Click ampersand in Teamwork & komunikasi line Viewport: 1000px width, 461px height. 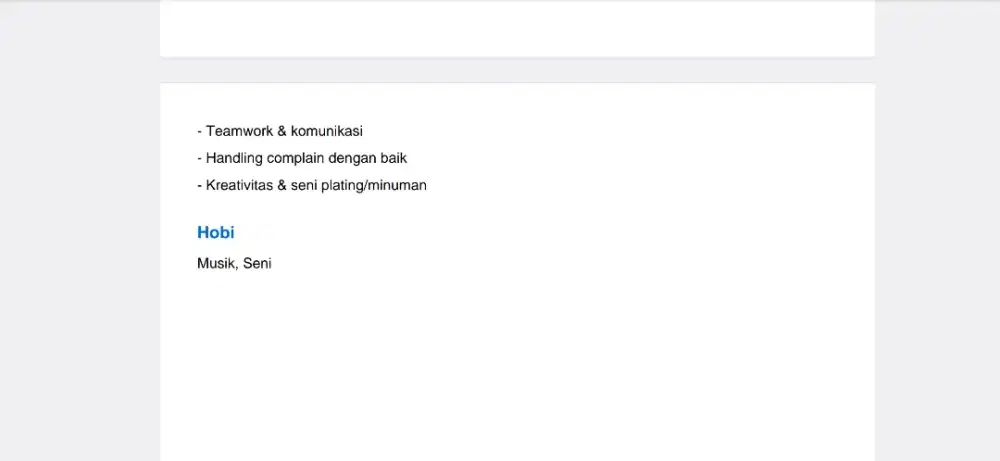pyautogui.click(x=282, y=131)
